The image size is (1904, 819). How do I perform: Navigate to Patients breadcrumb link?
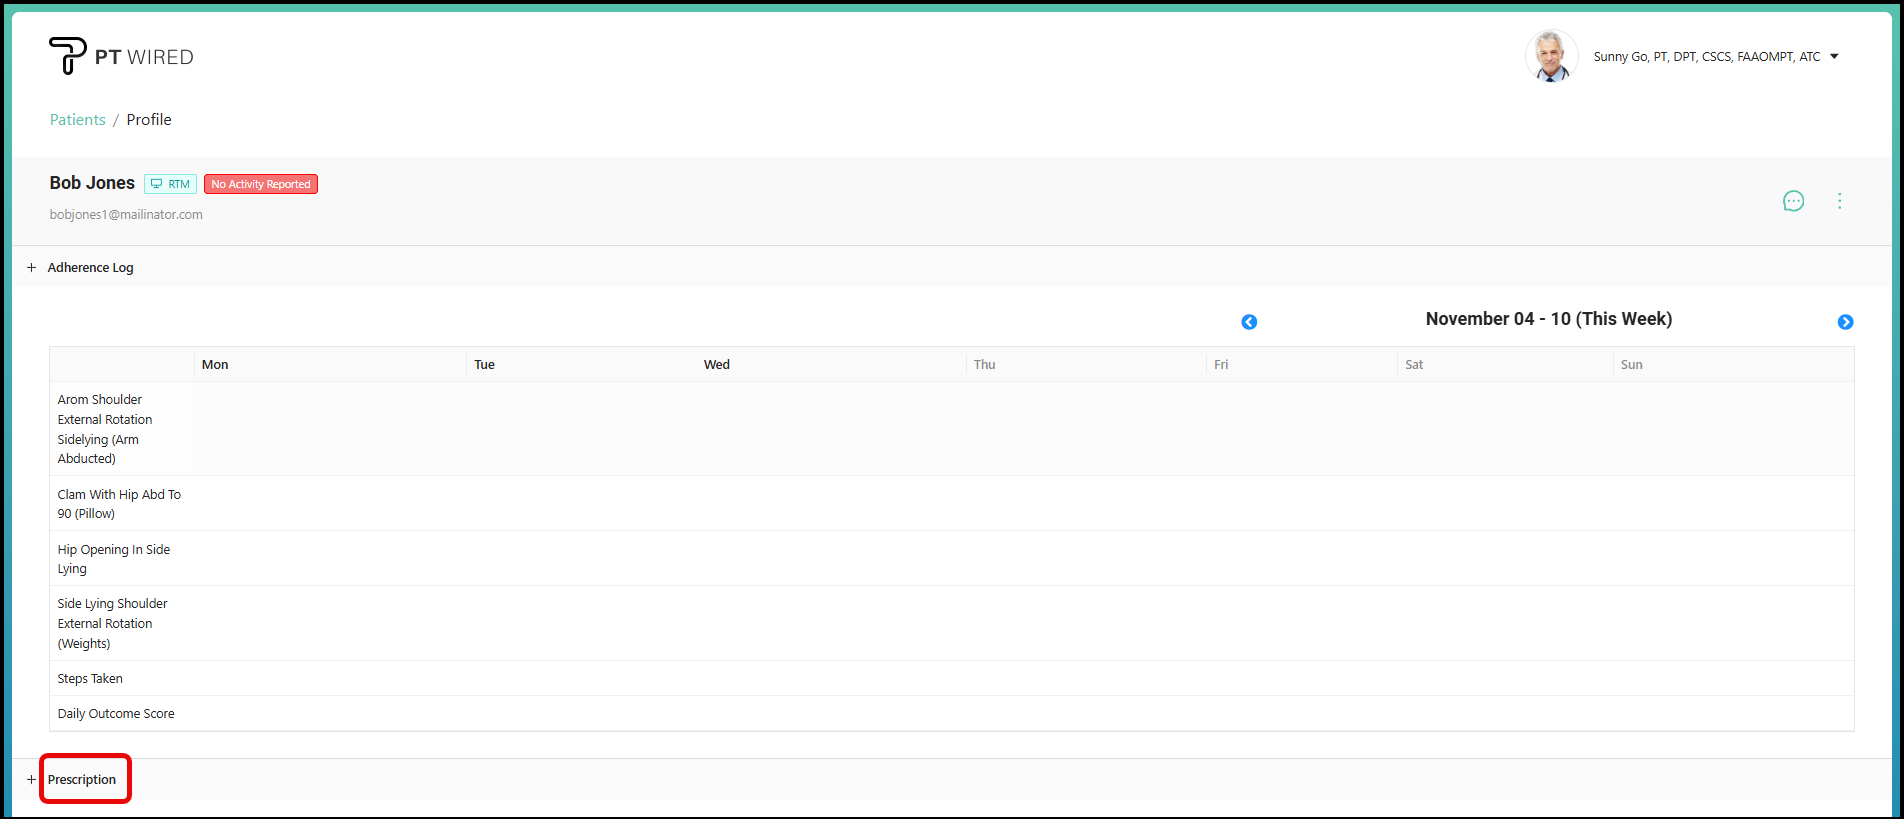[77, 120]
